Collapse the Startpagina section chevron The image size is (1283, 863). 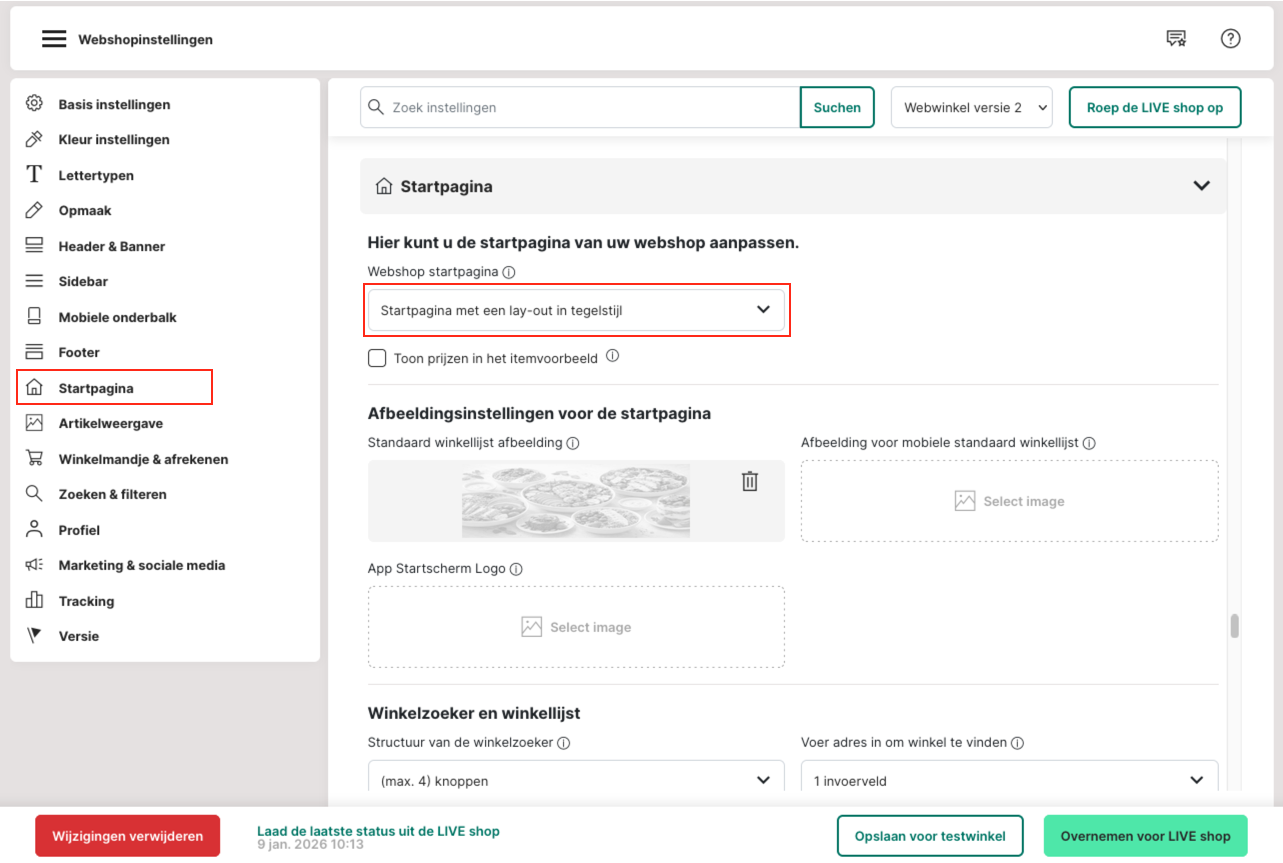tap(1201, 186)
